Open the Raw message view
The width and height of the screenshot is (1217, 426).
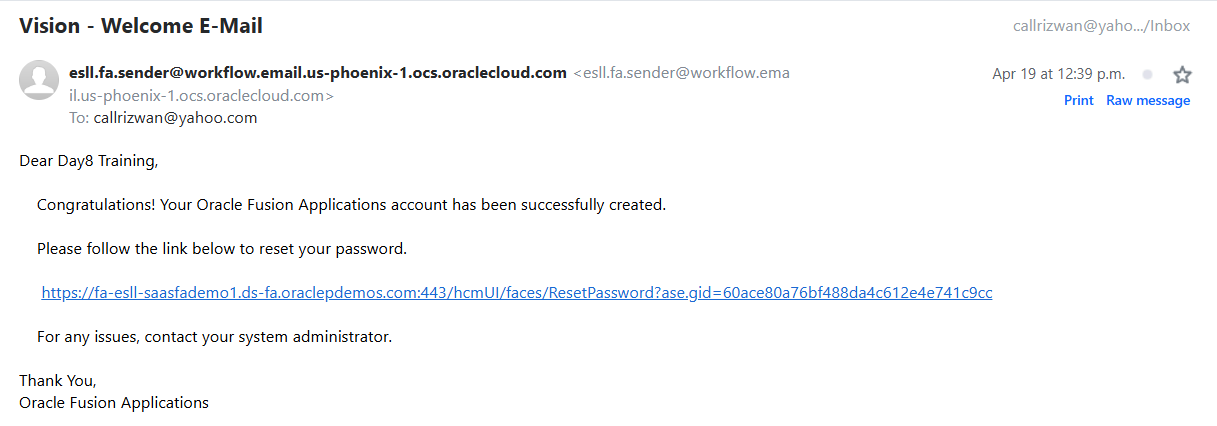pos(1148,100)
